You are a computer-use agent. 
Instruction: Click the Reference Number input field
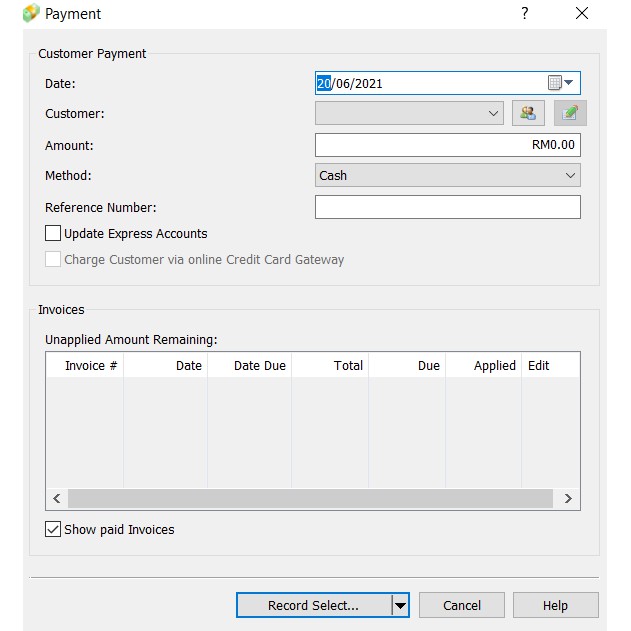click(447, 207)
